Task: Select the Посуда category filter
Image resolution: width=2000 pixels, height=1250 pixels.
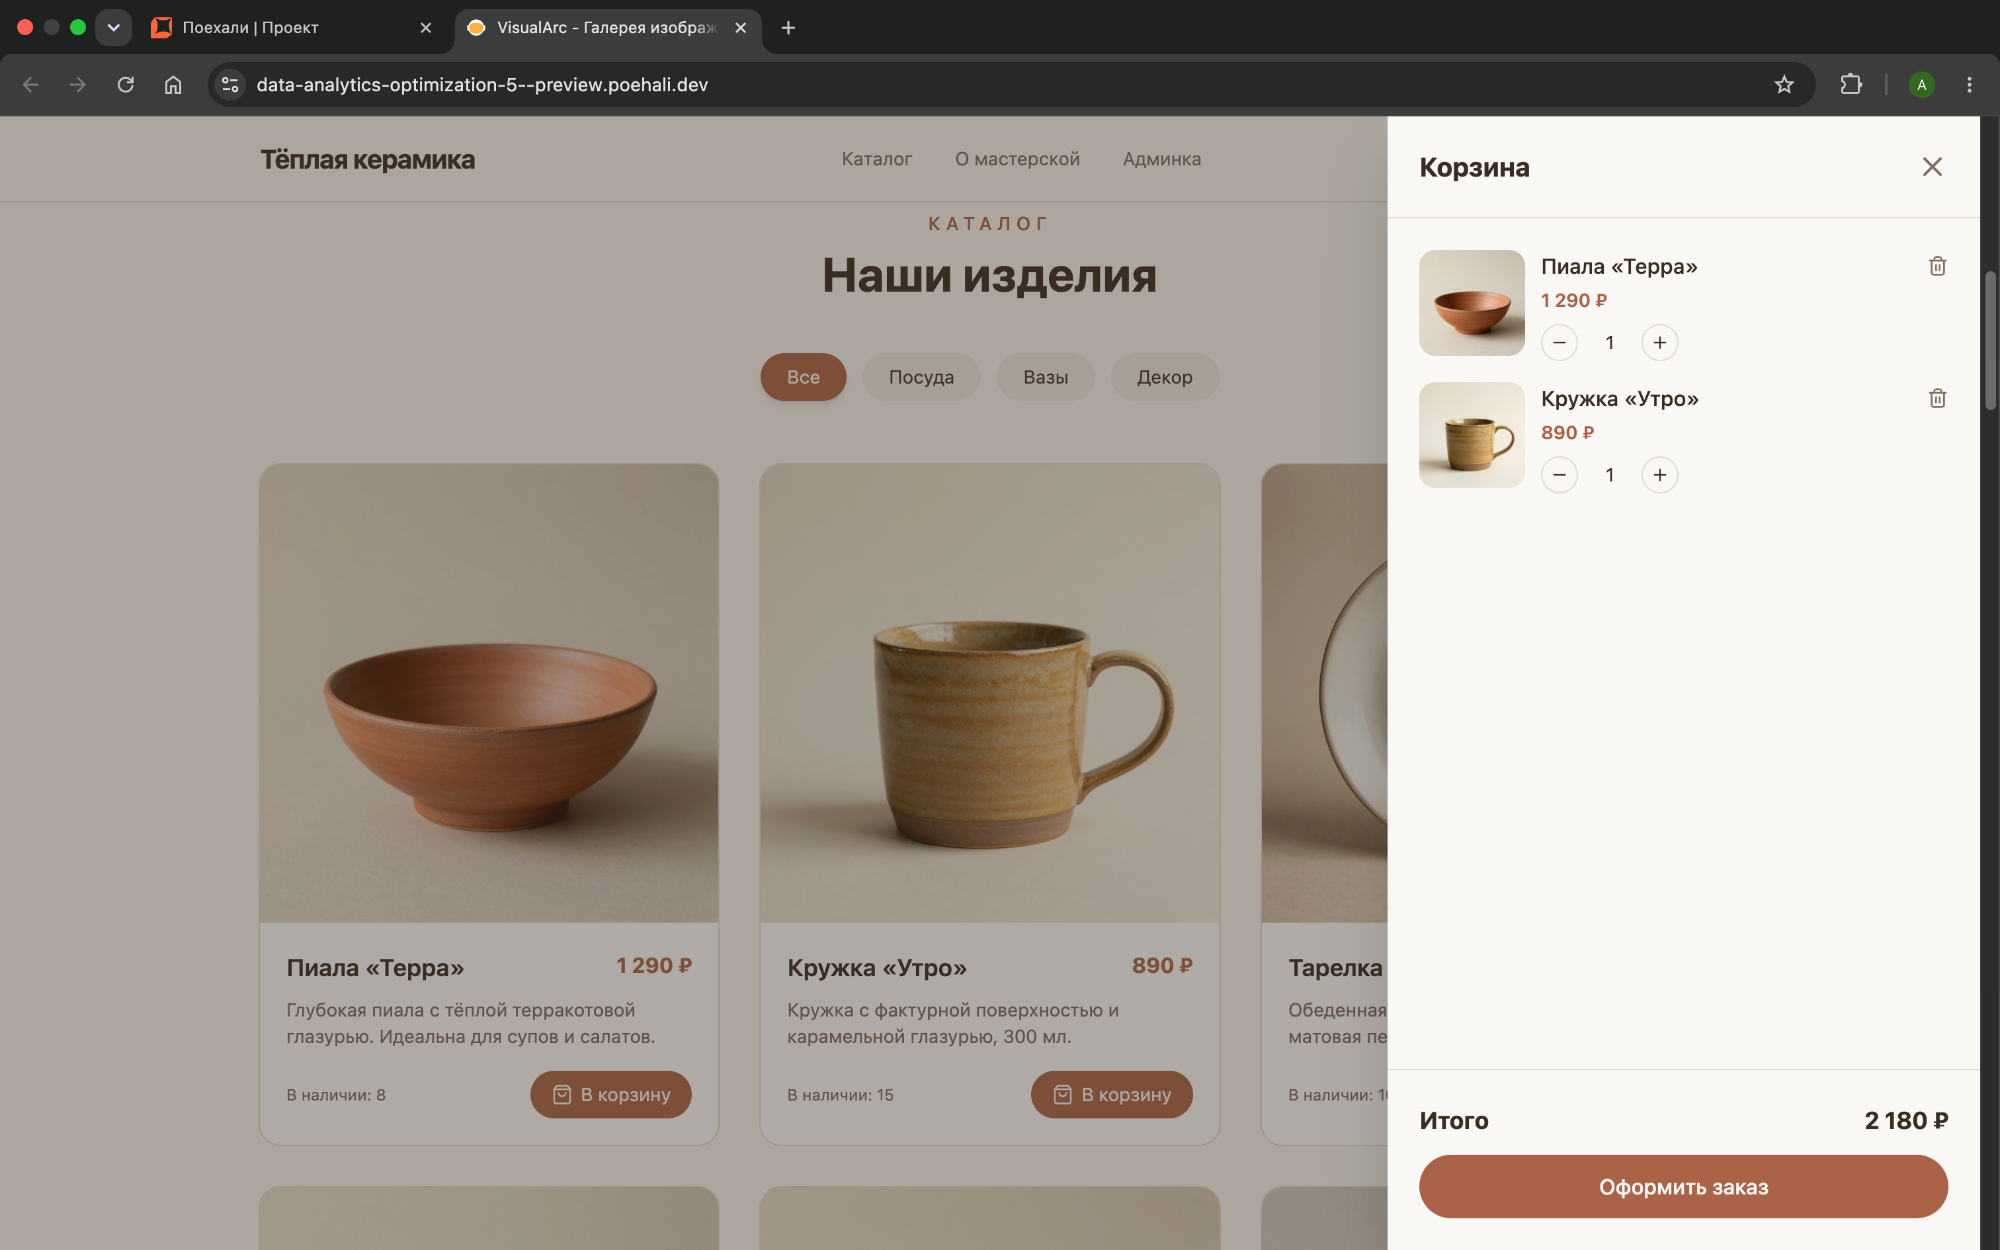Action: tap(921, 377)
